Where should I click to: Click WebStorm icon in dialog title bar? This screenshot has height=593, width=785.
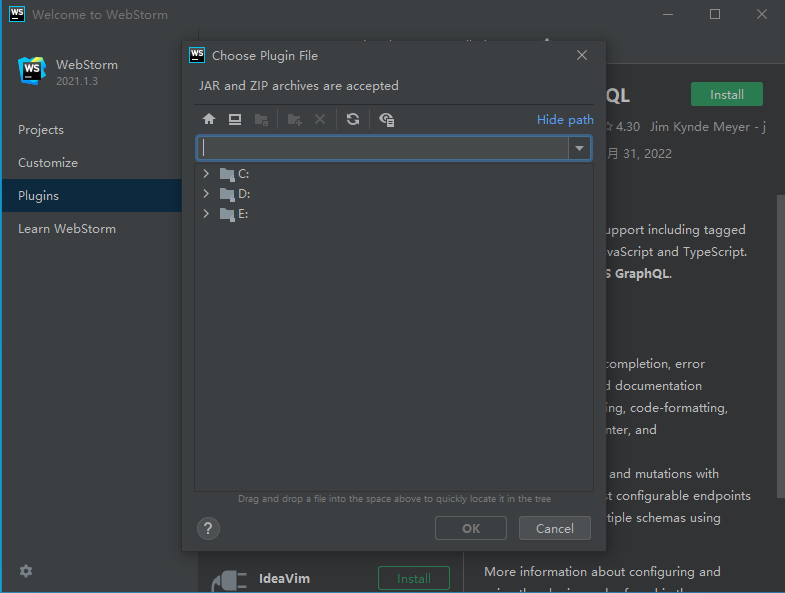coord(197,55)
